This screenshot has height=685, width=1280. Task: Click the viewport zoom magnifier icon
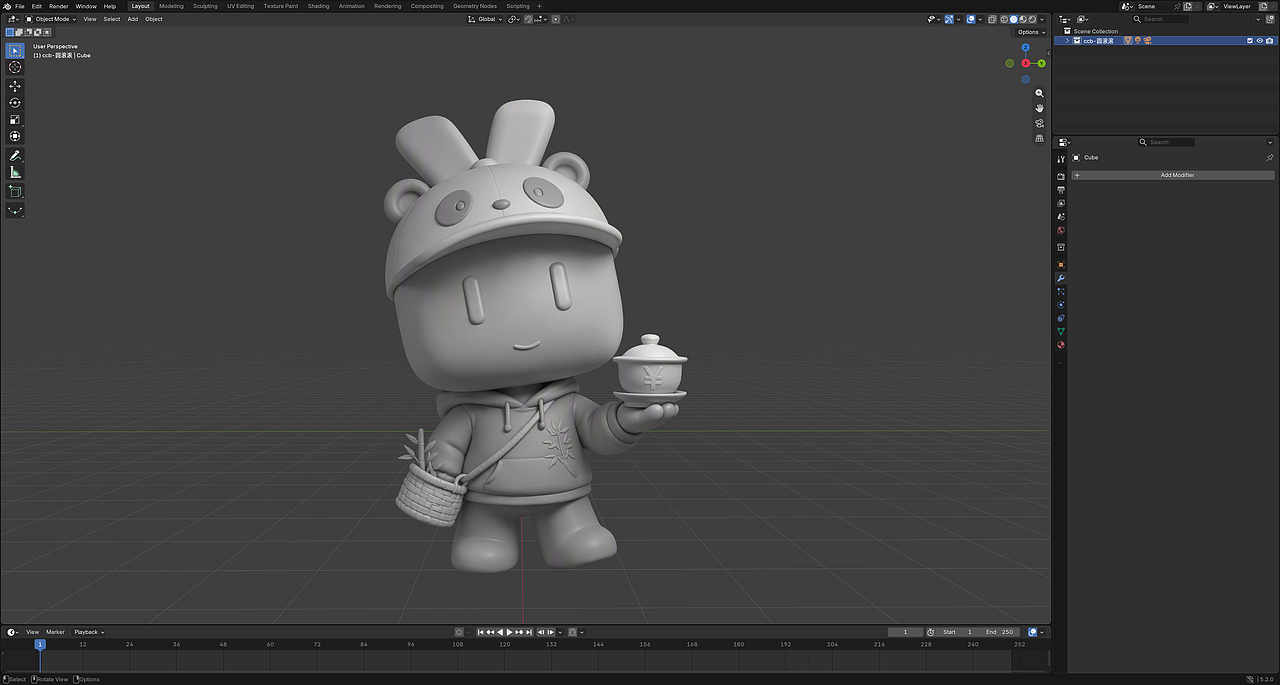coord(1039,93)
